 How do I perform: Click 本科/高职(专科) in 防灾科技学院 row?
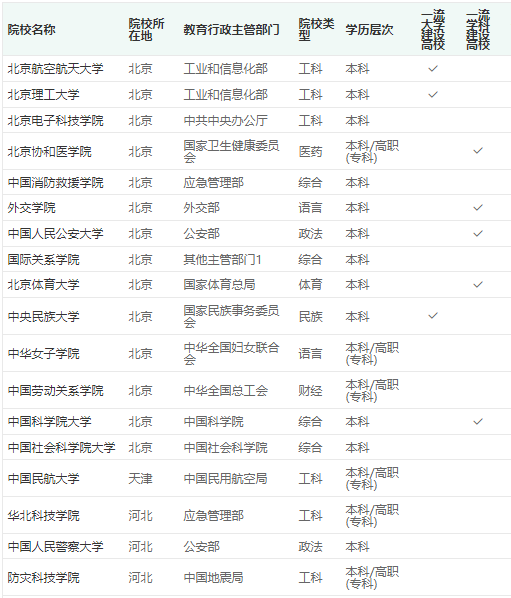pyautogui.click(x=372, y=577)
